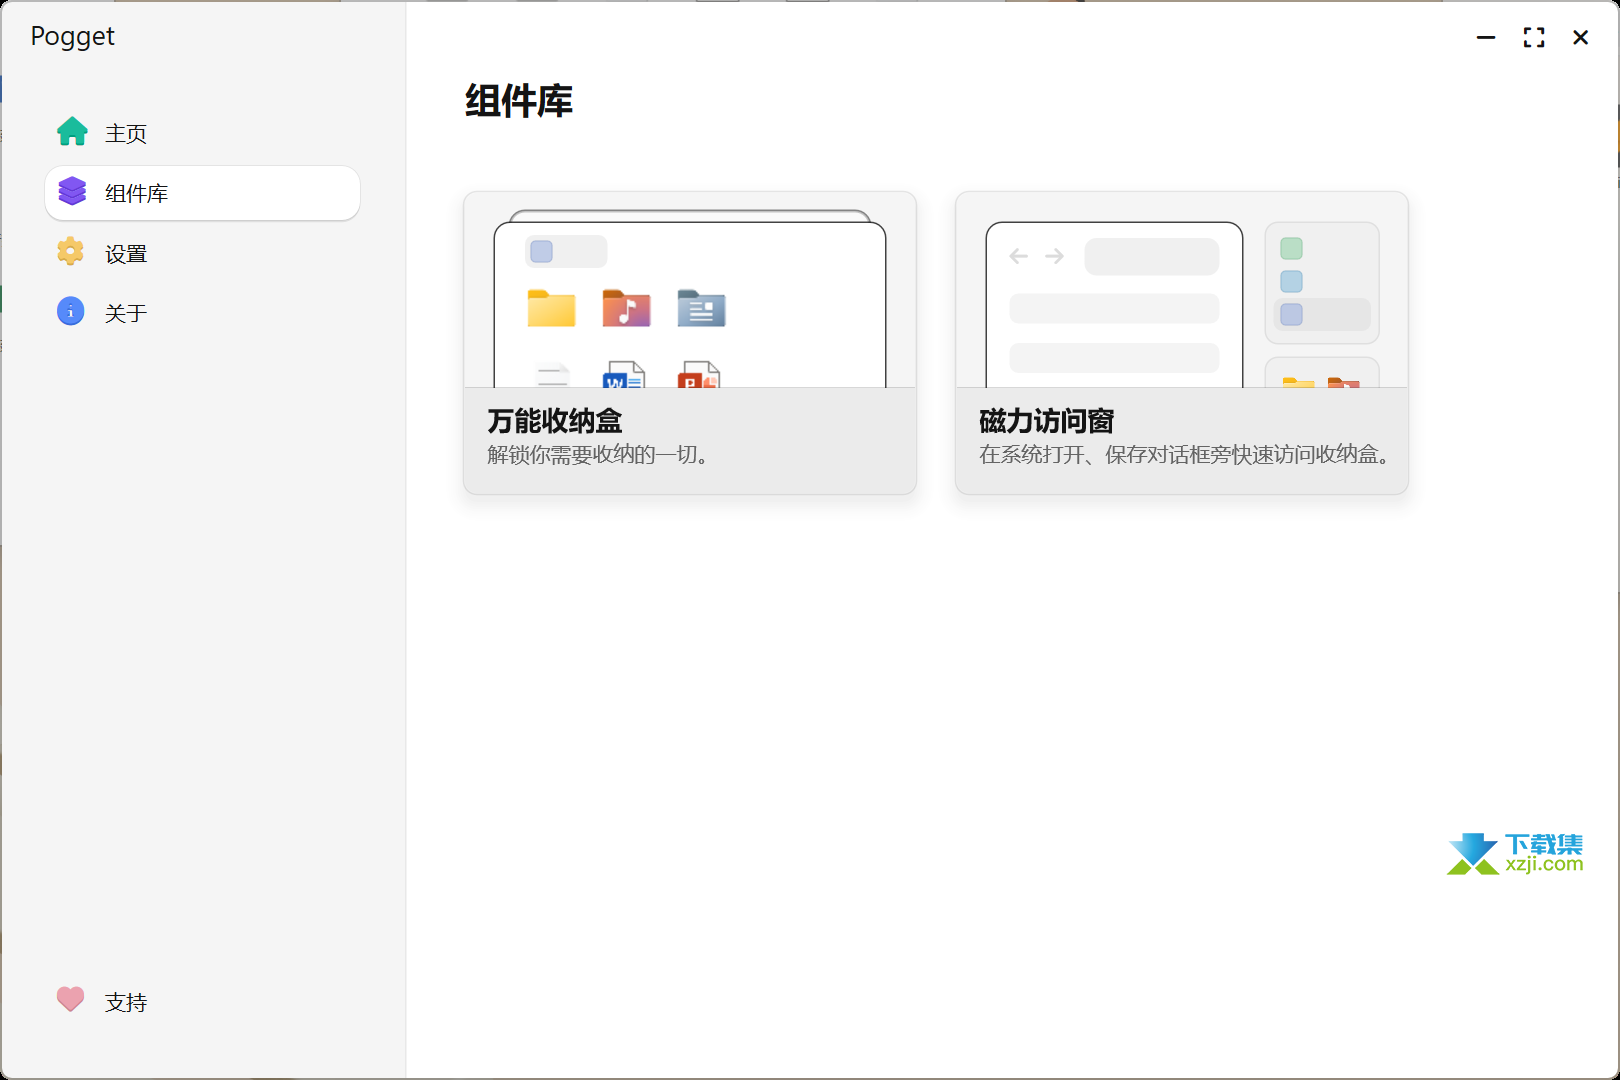Screen dimensions: 1620x1080
Task: Select the 主页 home icon in sidebar
Action: coord(71,132)
